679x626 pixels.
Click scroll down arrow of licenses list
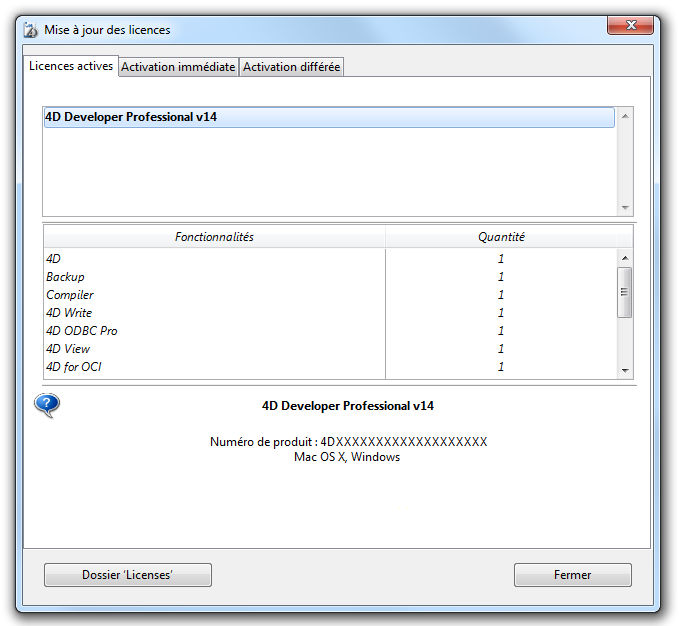625,208
